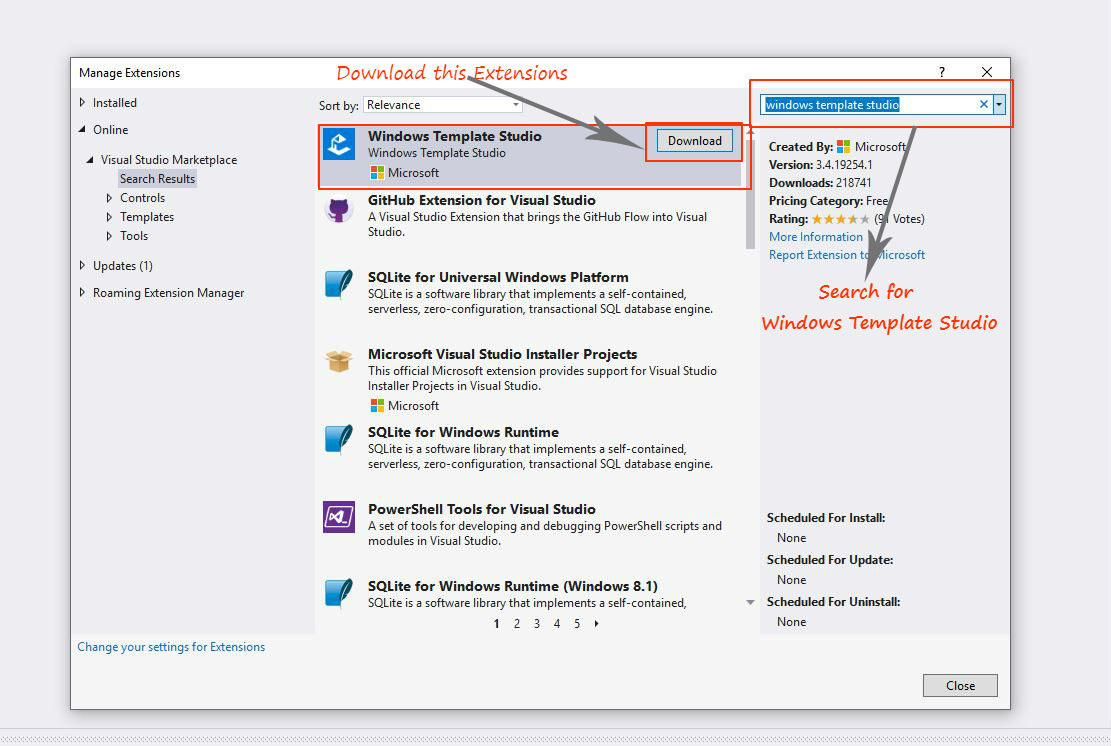Open the Sort by Relevance dropdown
Screen dimensions: 1111x746
(x=443, y=105)
